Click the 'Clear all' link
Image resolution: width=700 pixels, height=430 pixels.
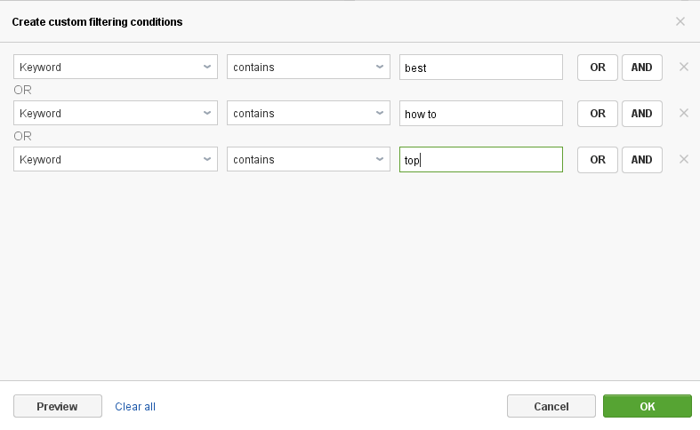click(135, 406)
